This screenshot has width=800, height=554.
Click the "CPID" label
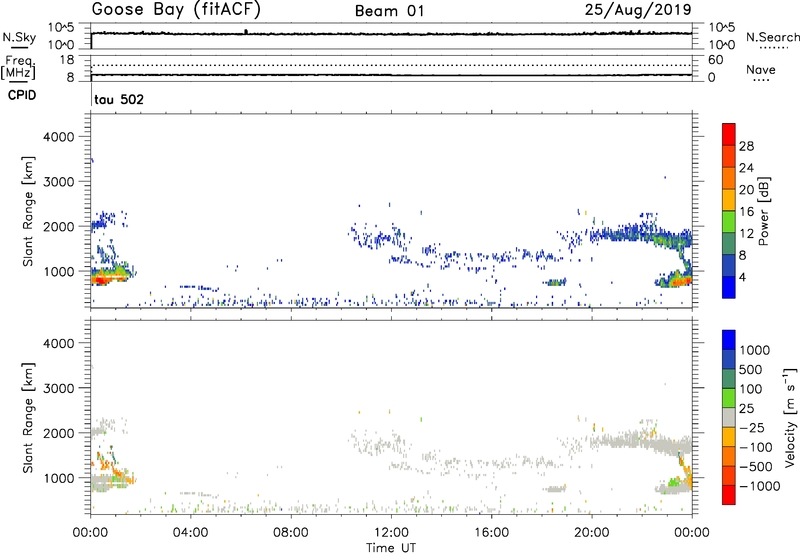tap(22, 95)
